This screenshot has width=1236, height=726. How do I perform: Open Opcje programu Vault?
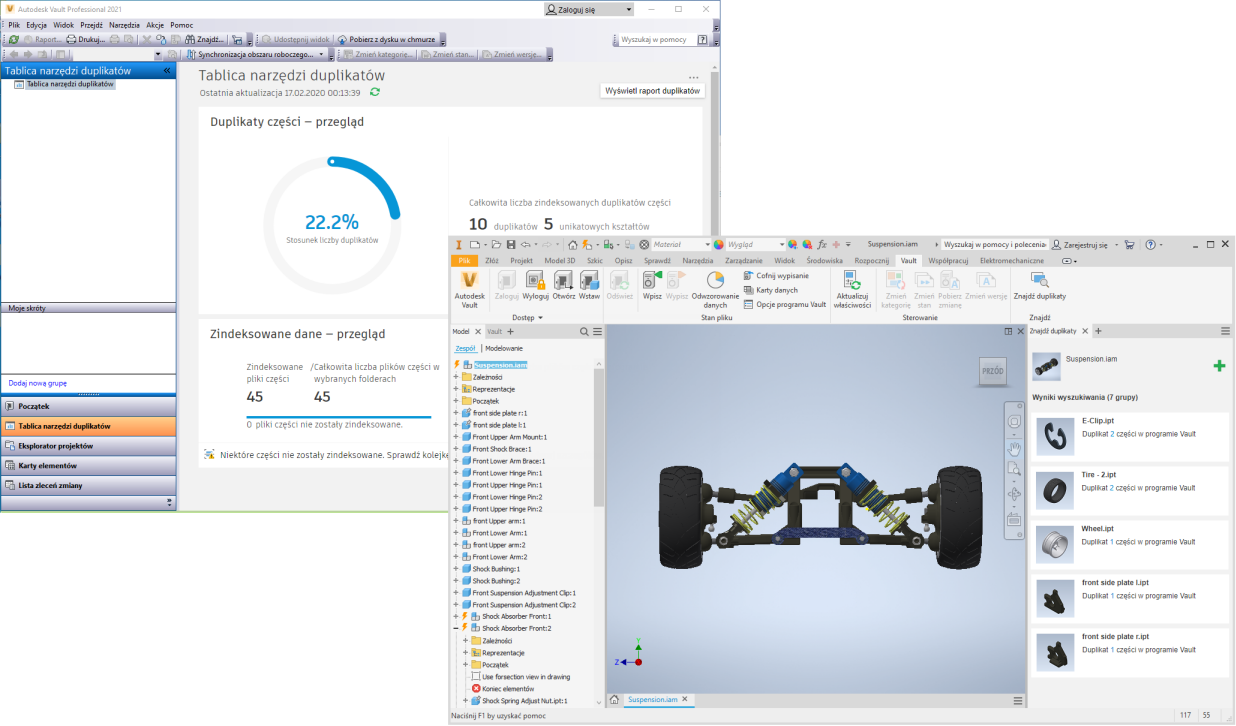click(x=784, y=304)
